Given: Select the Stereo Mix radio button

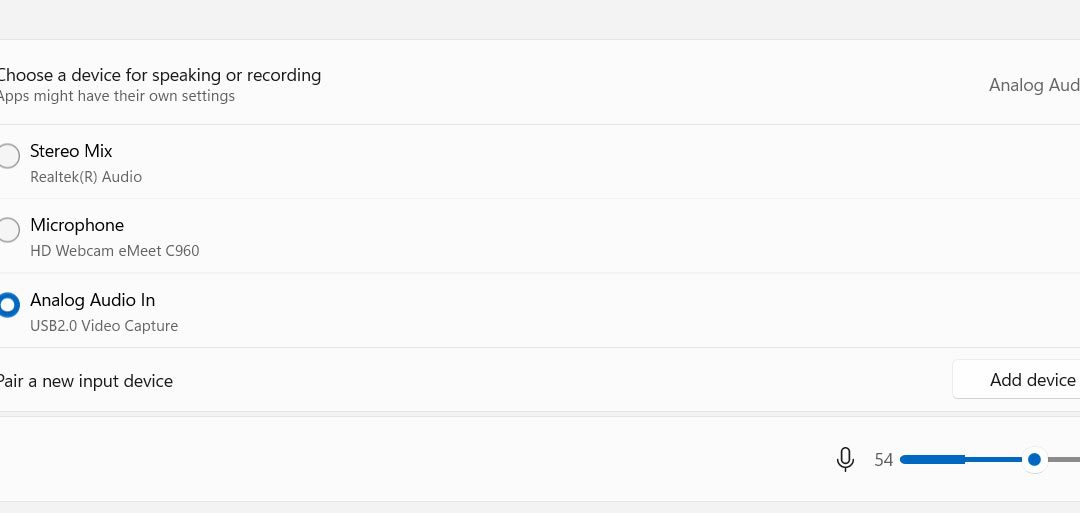Looking at the screenshot, I should [8, 156].
